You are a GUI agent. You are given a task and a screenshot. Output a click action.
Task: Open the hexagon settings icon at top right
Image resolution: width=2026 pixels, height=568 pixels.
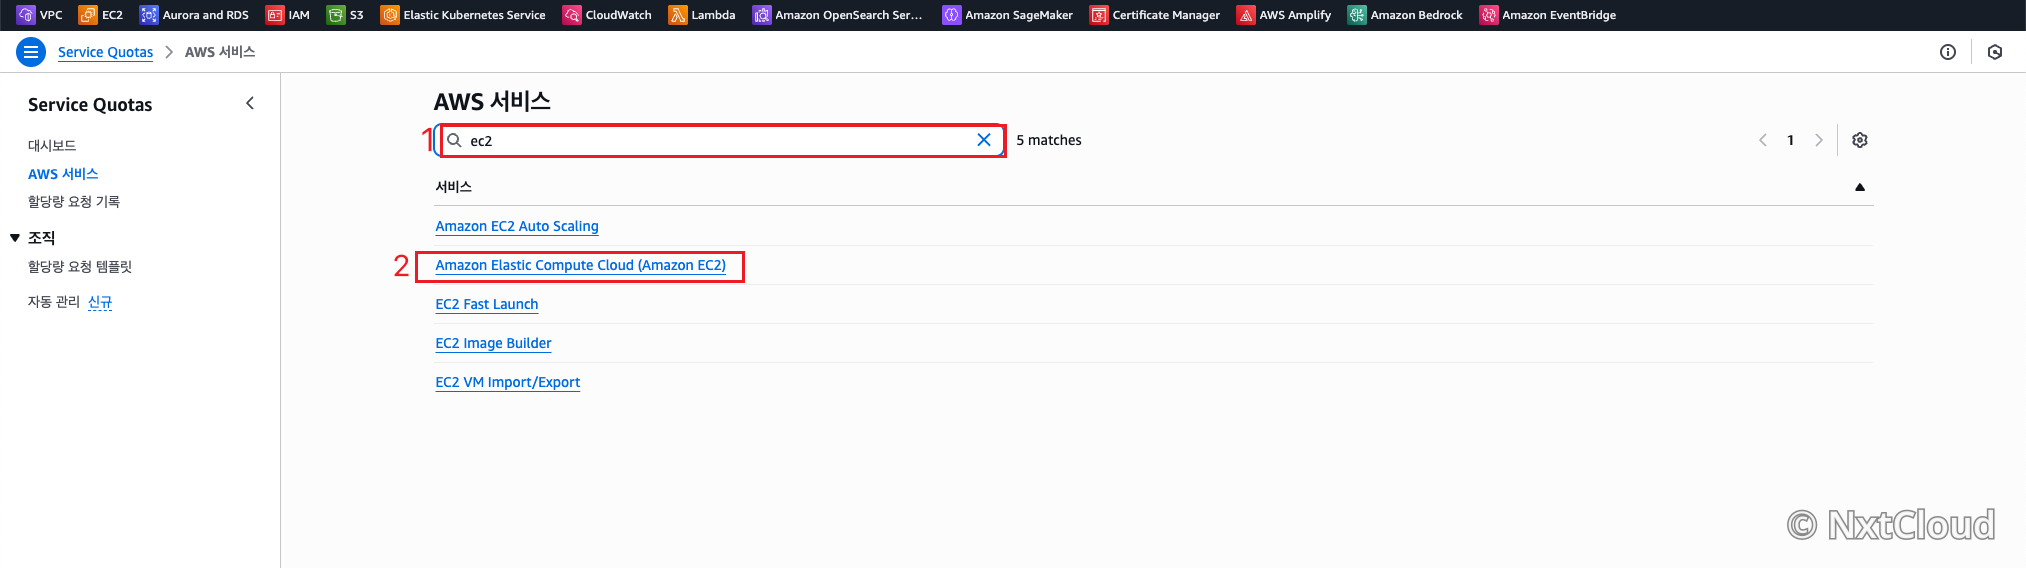[x=1995, y=52]
